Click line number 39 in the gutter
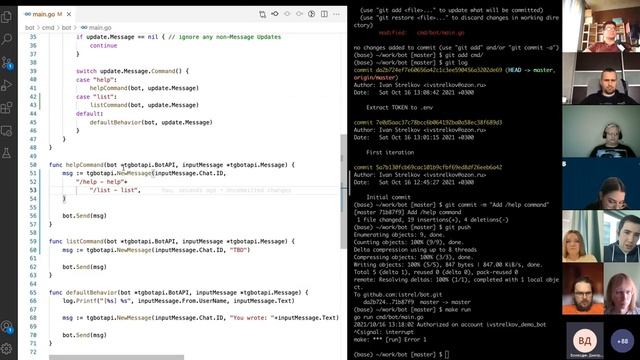Image resolution: width=640 pixels, height=360 pixels. [33, 71]
